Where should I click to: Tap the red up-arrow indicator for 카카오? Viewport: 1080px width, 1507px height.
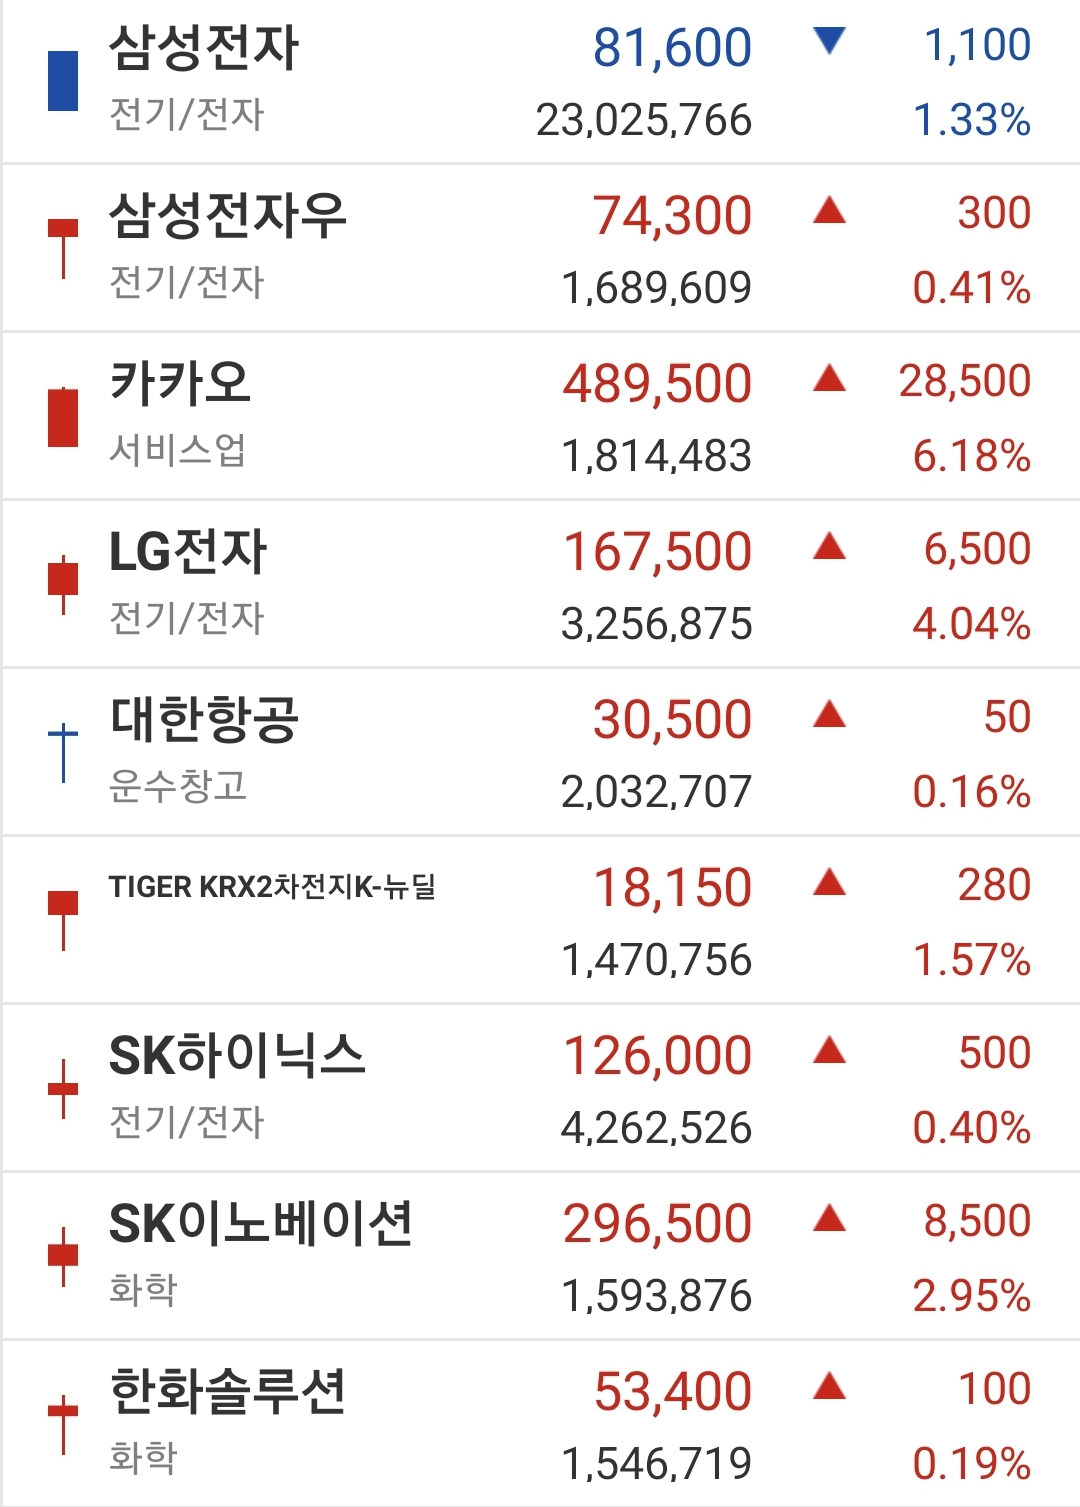tap(830, 378)
